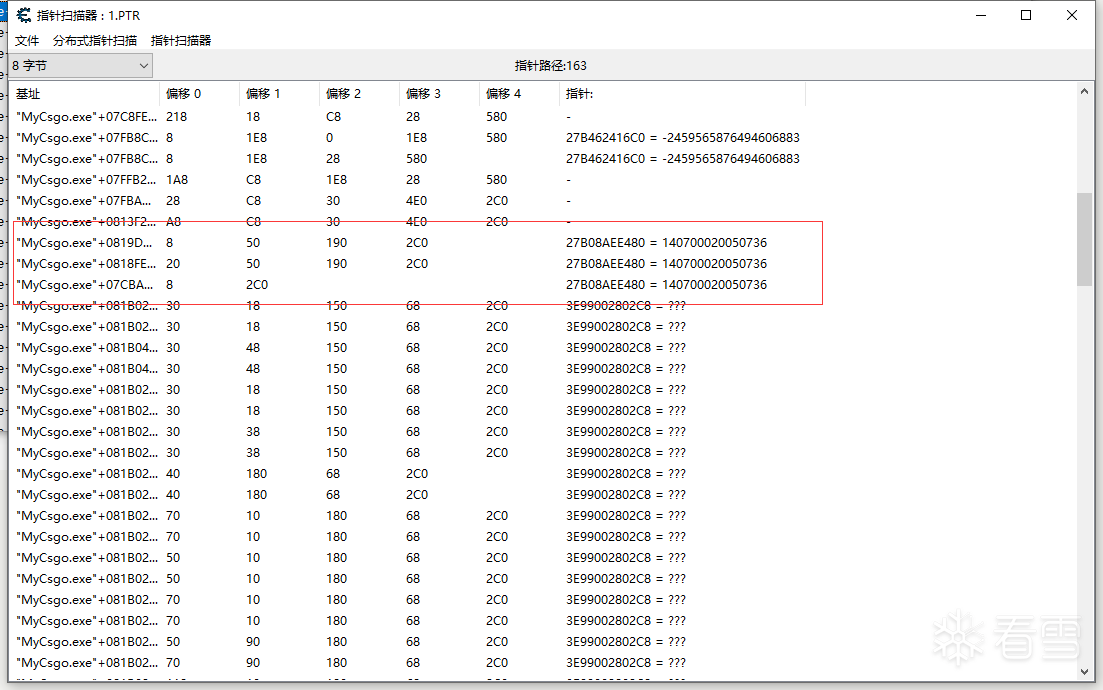The width and height of the screenshot is (1103, 690).
Task: Sort by the 偏移 3 column header
Action: pos(440,94)
